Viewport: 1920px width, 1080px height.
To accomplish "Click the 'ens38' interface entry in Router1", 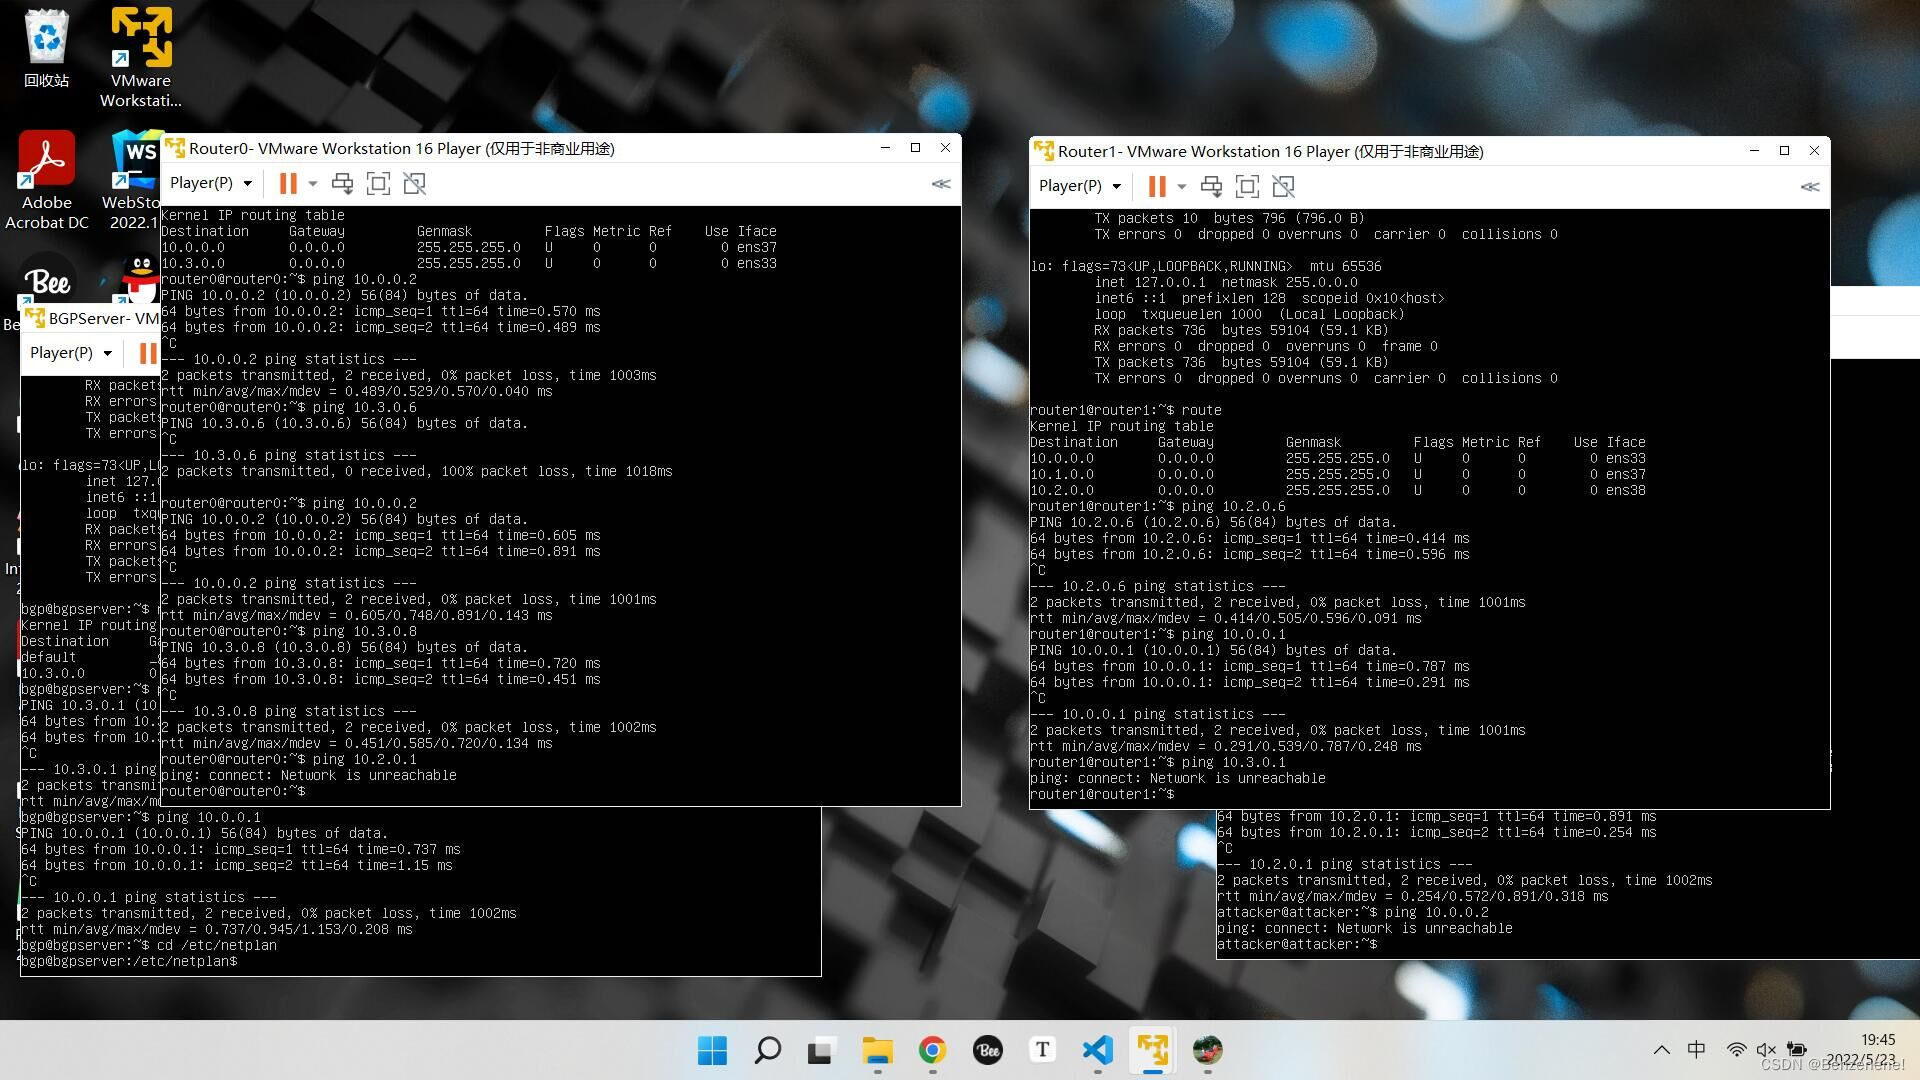I will 1625,490.
